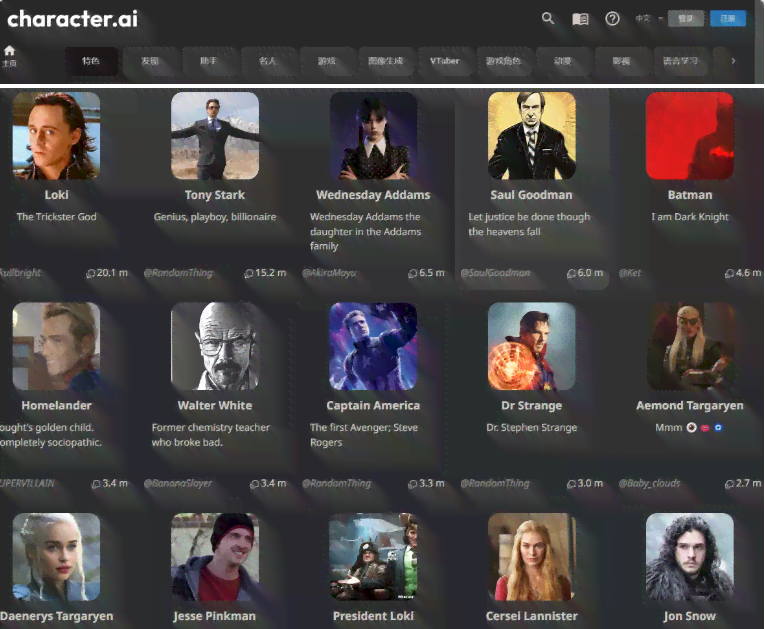Click the "The Trickster God" description
Viewport: 765px width, 629px height.
[57, 217]
